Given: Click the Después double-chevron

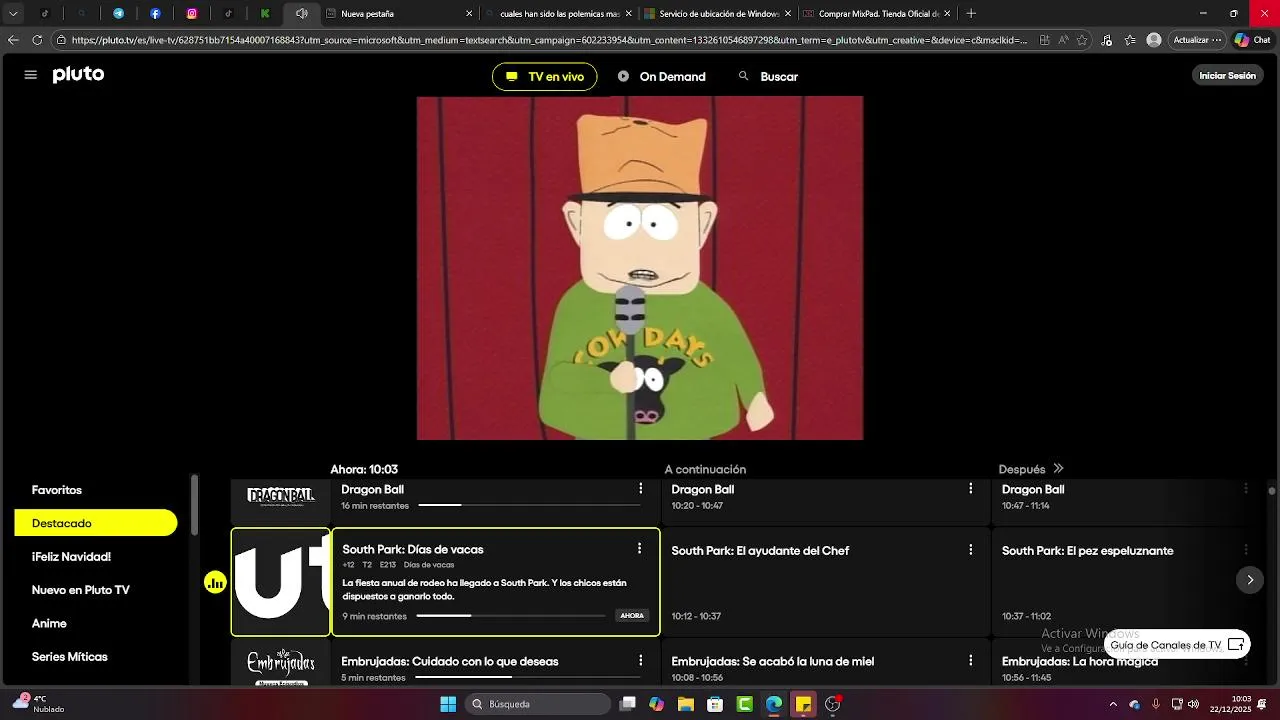Looking at the screenshot, I should click(x=1058, y=469).
